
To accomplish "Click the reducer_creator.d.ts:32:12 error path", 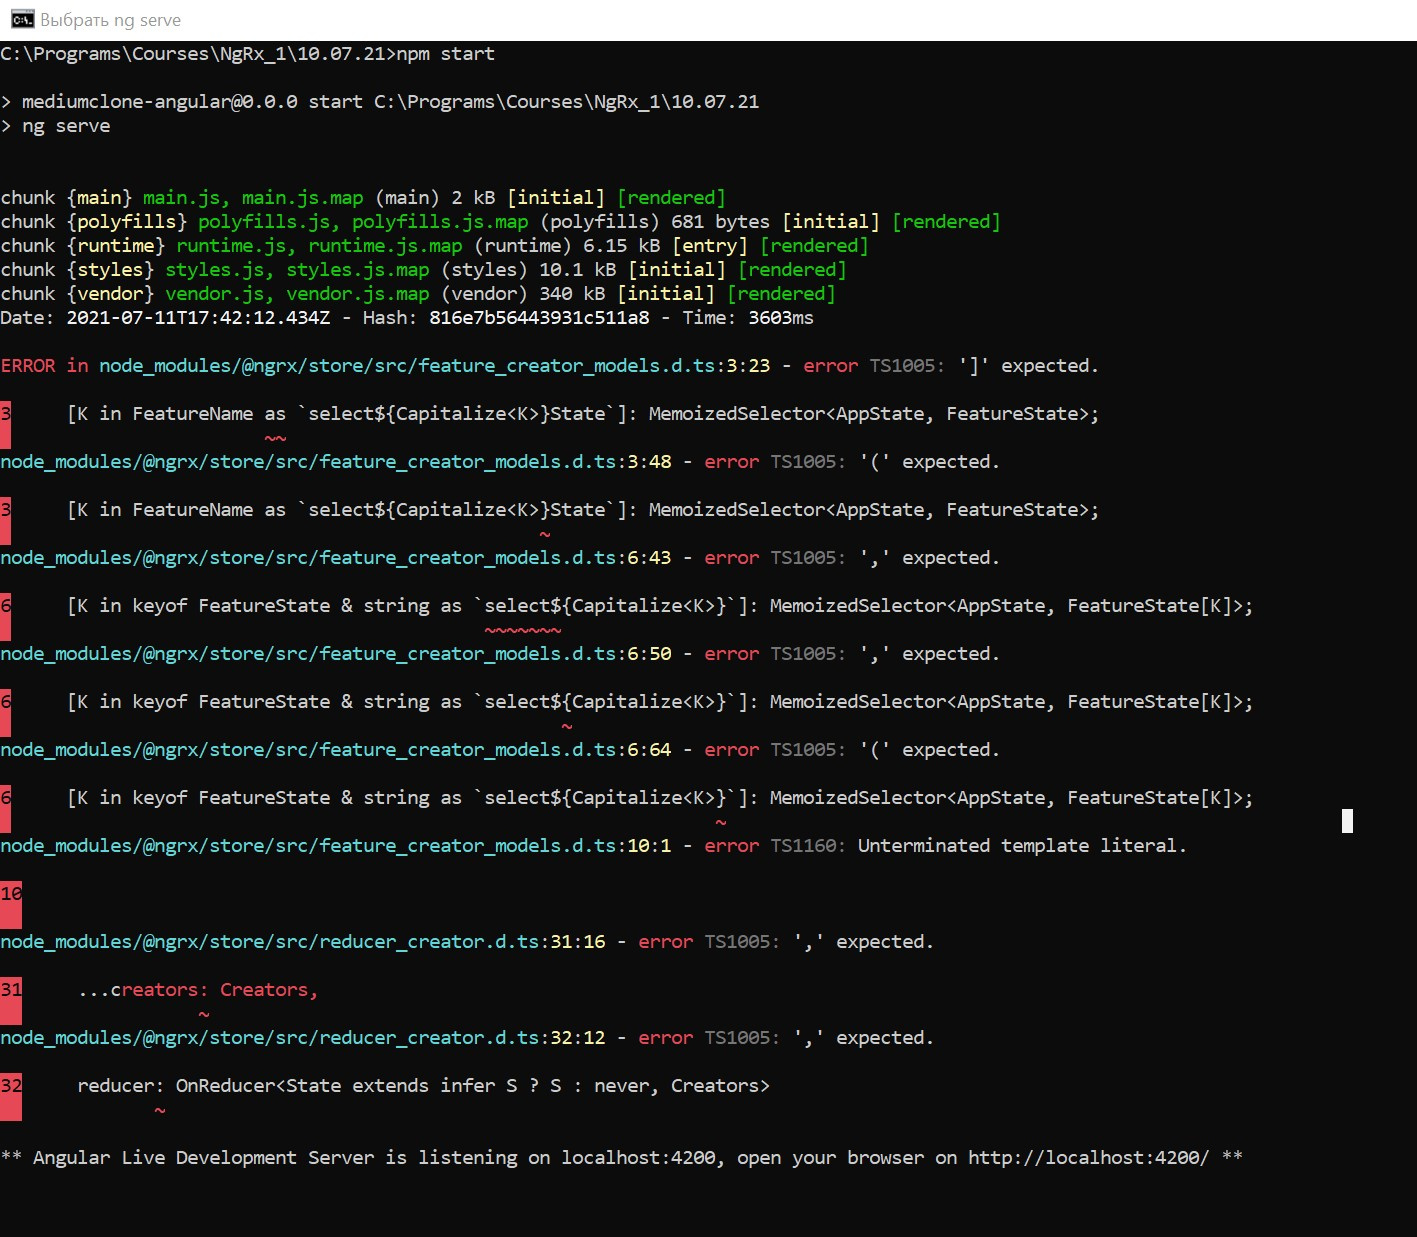I will click(x=303, y=1038).
